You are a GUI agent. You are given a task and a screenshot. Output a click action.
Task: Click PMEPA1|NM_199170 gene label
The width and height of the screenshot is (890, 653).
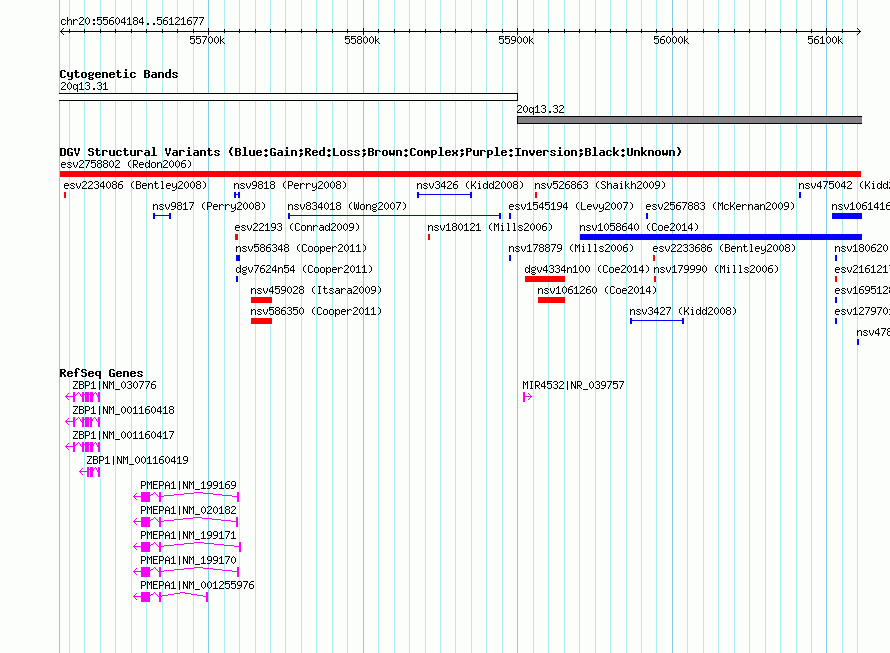(x=188, y=560)
